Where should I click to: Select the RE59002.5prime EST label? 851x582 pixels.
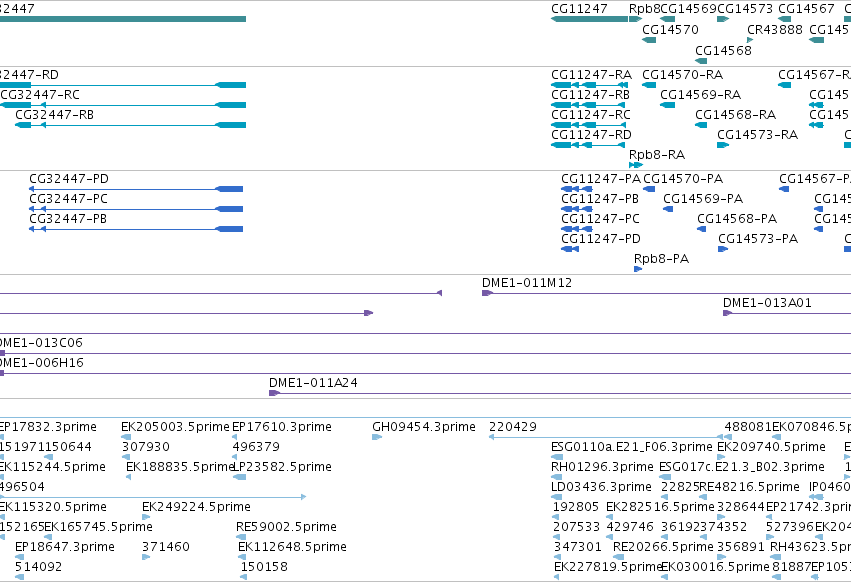(x=287, y=527)
